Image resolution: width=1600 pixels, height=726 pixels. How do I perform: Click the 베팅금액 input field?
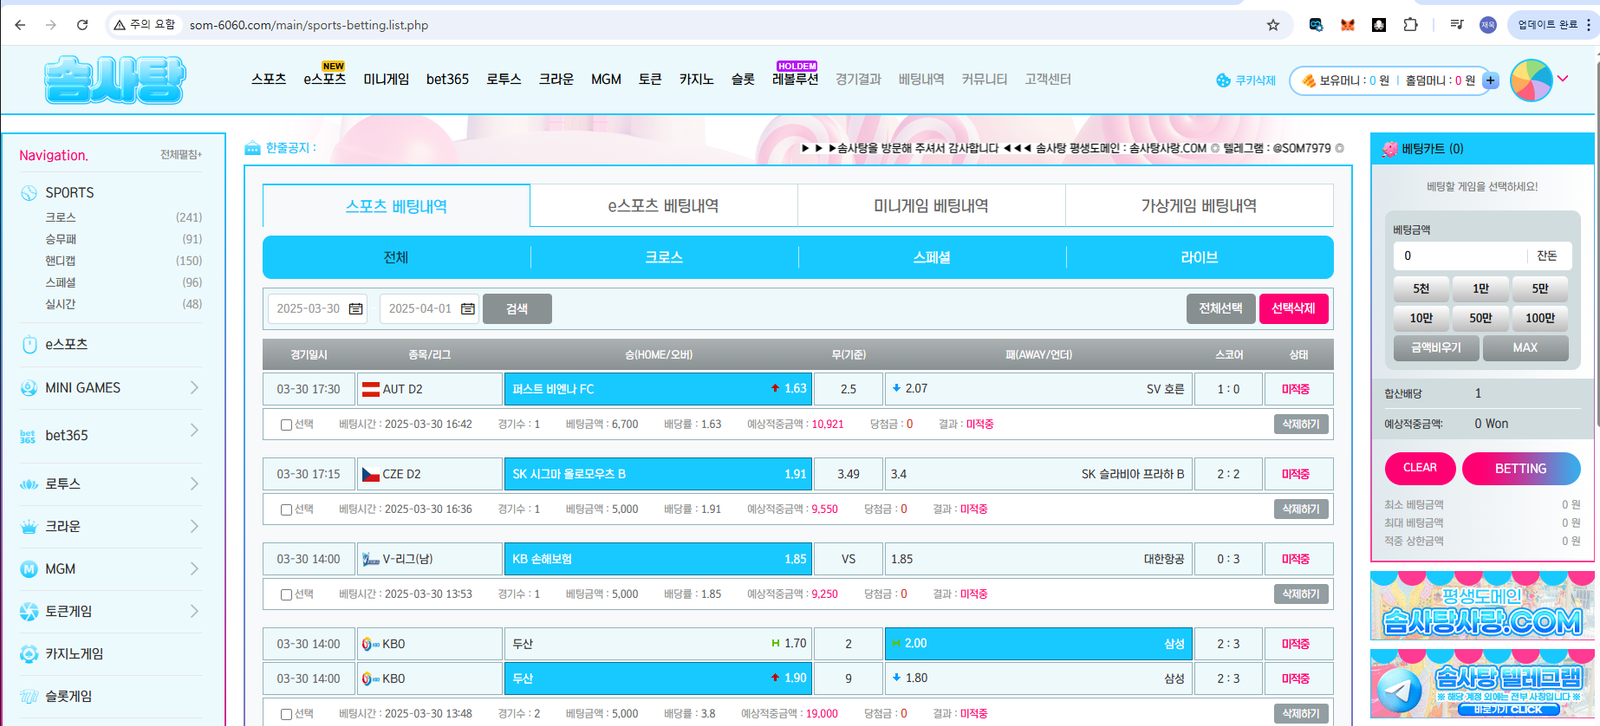[x=1460, y=256]
